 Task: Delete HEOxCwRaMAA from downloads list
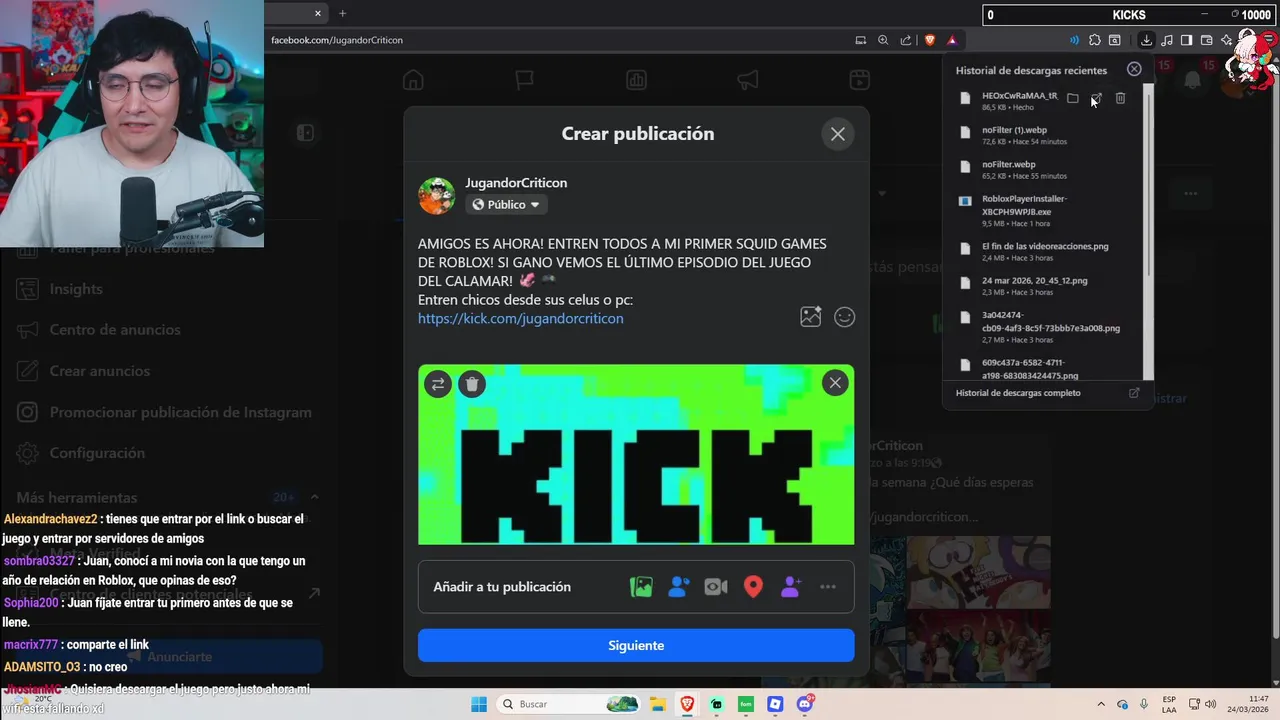[1120, 98]
